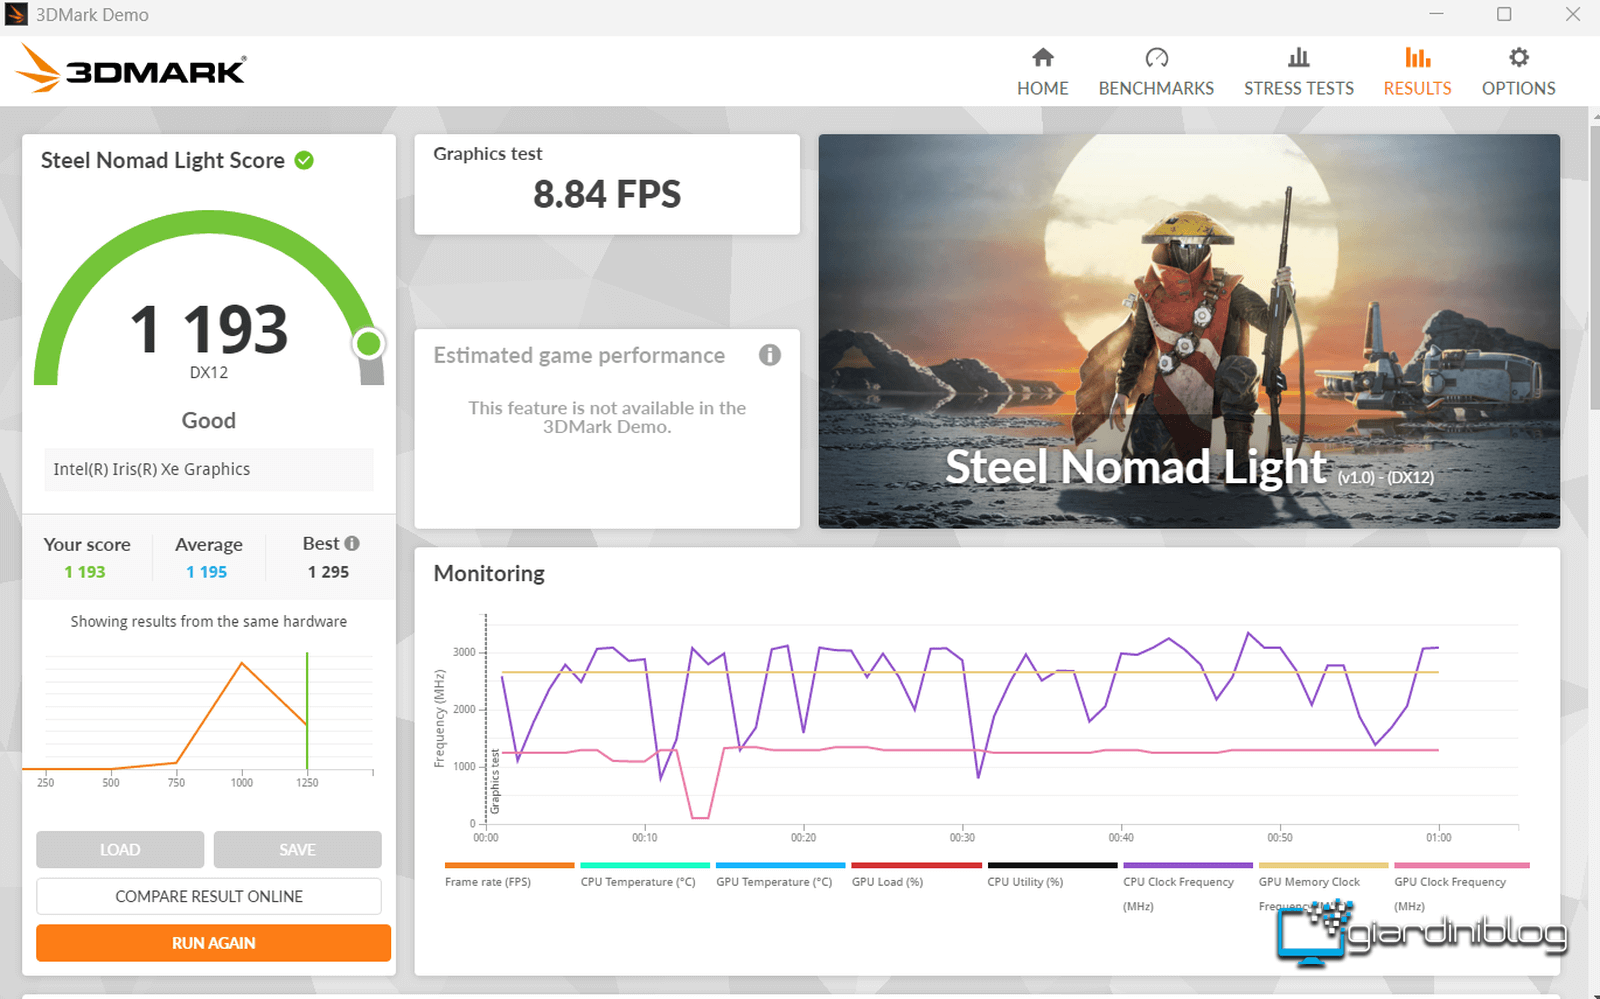This screenshot has height=999, width=1600.
Task: Click the Steel Nomad Light Score heading
Action: coord(163,160)
